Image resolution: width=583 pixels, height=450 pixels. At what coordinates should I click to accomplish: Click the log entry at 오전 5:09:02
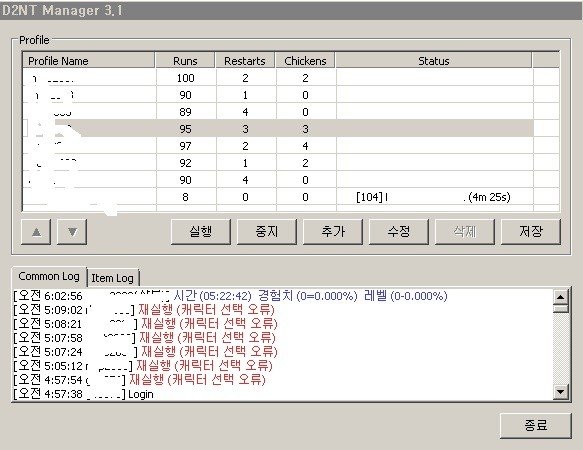click(144, 310)
